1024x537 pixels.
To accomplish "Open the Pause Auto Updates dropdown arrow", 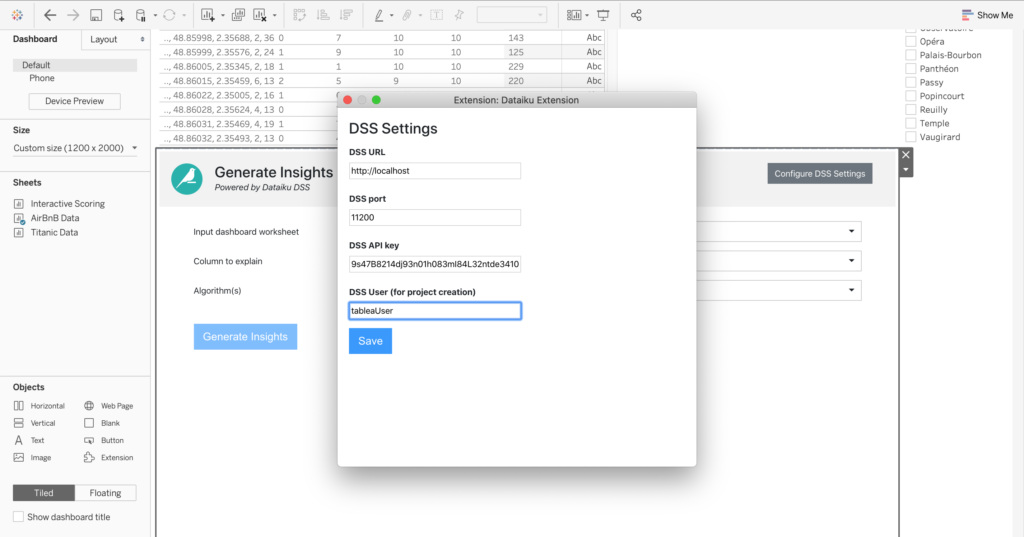I will point(155,15).
